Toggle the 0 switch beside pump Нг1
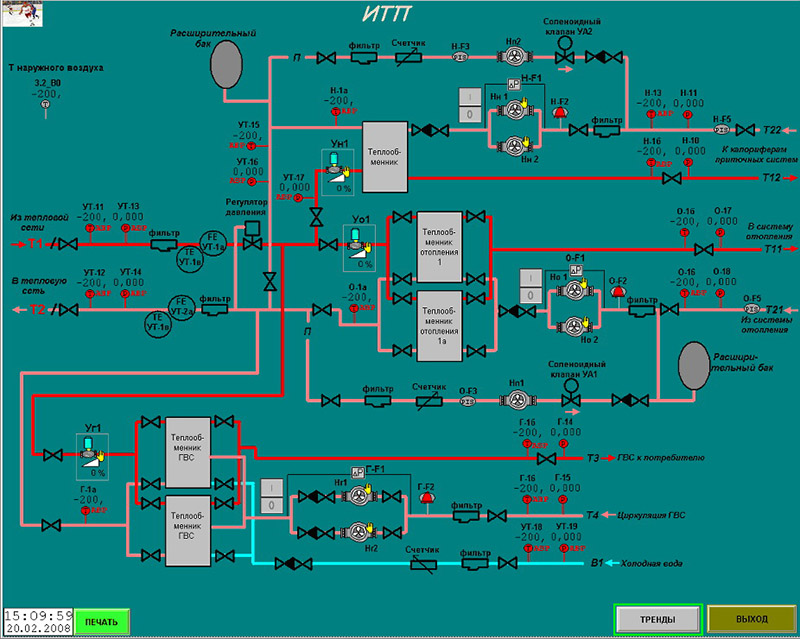This screenshot has height=639, width=800. point(271,505)
